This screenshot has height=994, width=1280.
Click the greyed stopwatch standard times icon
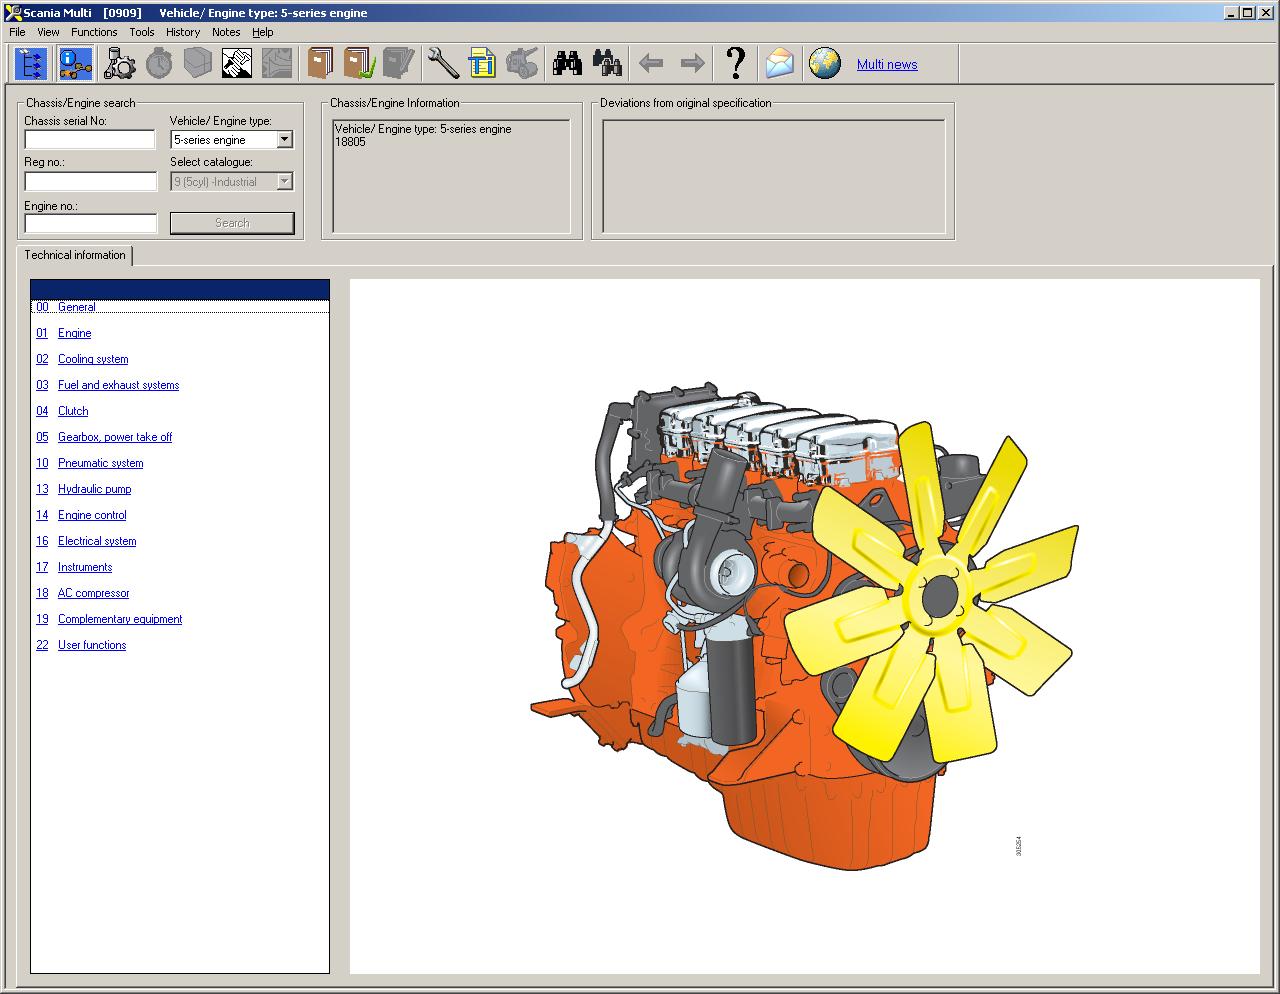[159, 64]
